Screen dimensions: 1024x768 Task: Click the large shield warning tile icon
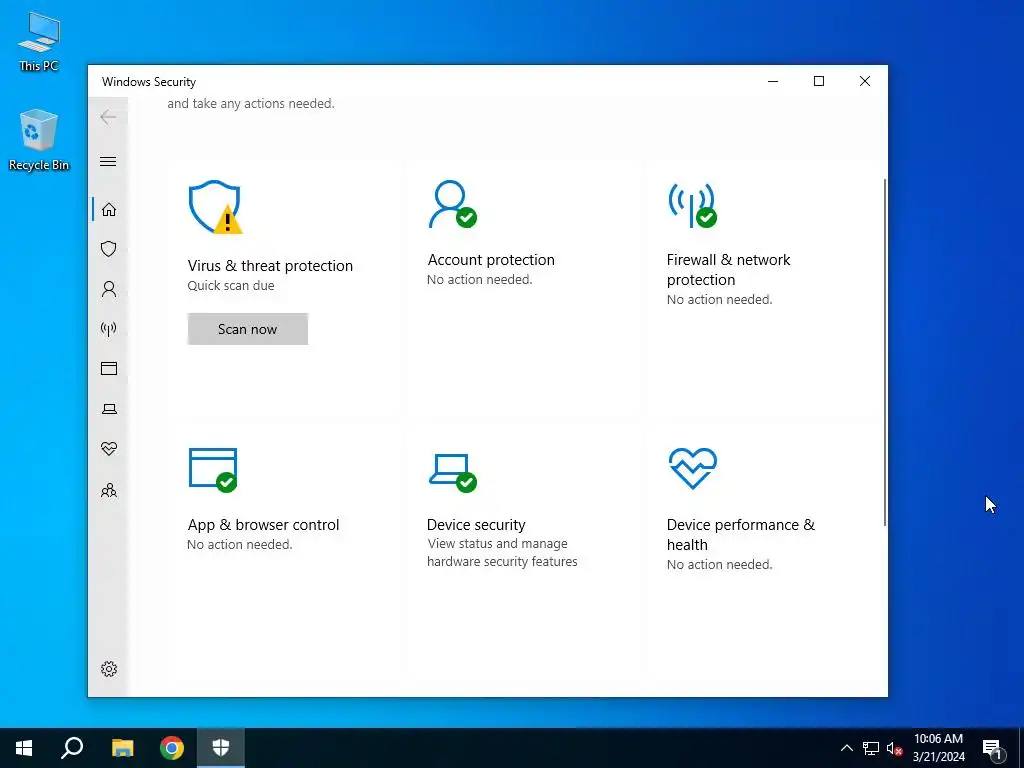216,207
